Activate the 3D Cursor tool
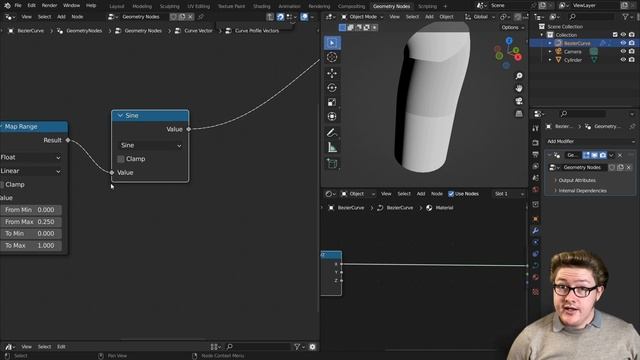This screenshot has width=640, height=360. tap(332, 58)
